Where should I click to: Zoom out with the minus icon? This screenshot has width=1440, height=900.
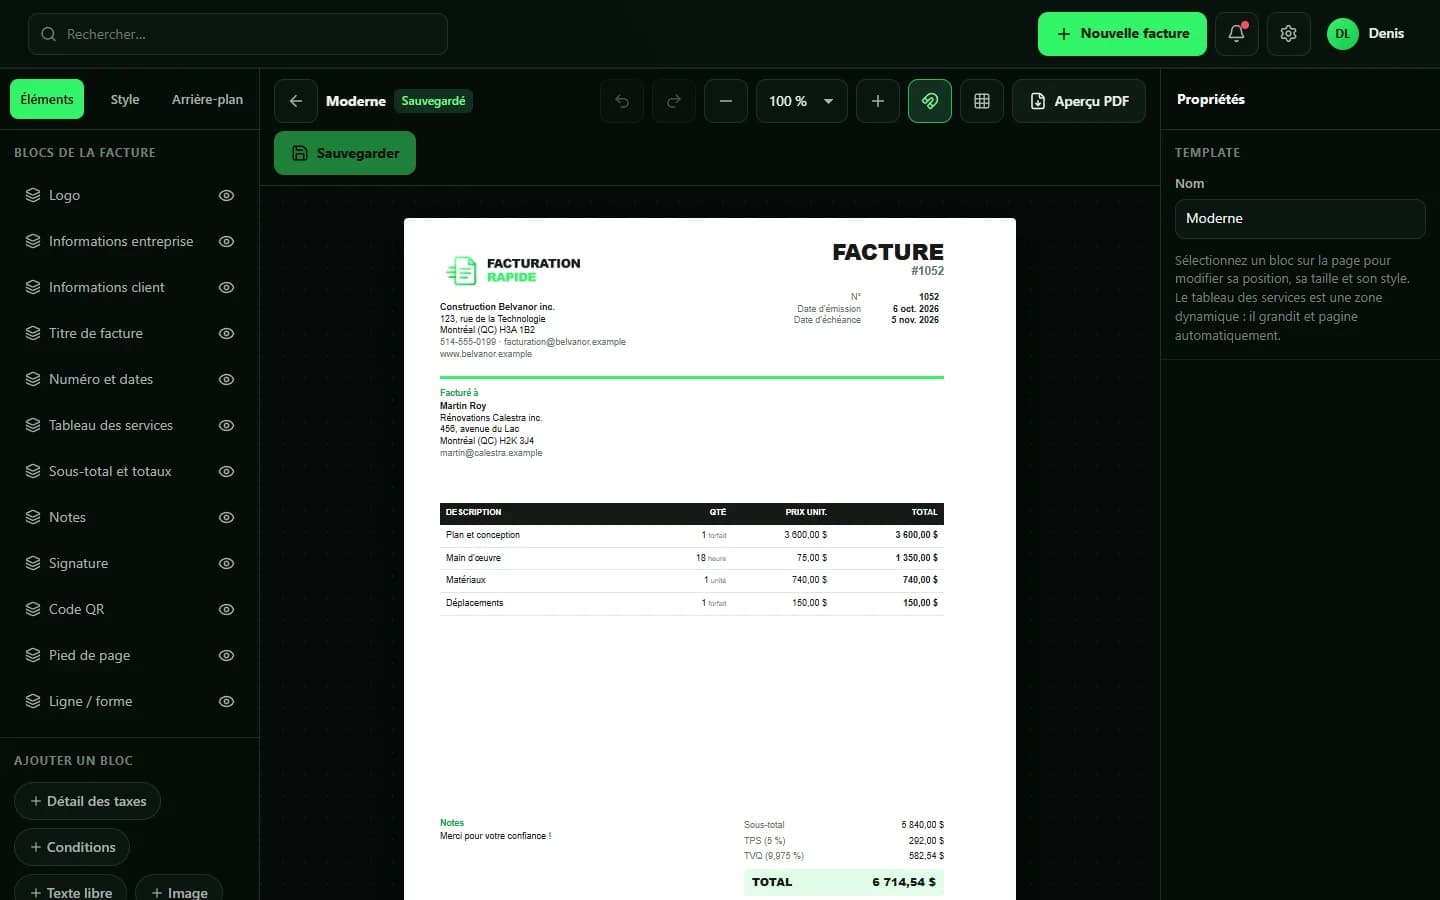pyautogui.click(x=725, y=101)
